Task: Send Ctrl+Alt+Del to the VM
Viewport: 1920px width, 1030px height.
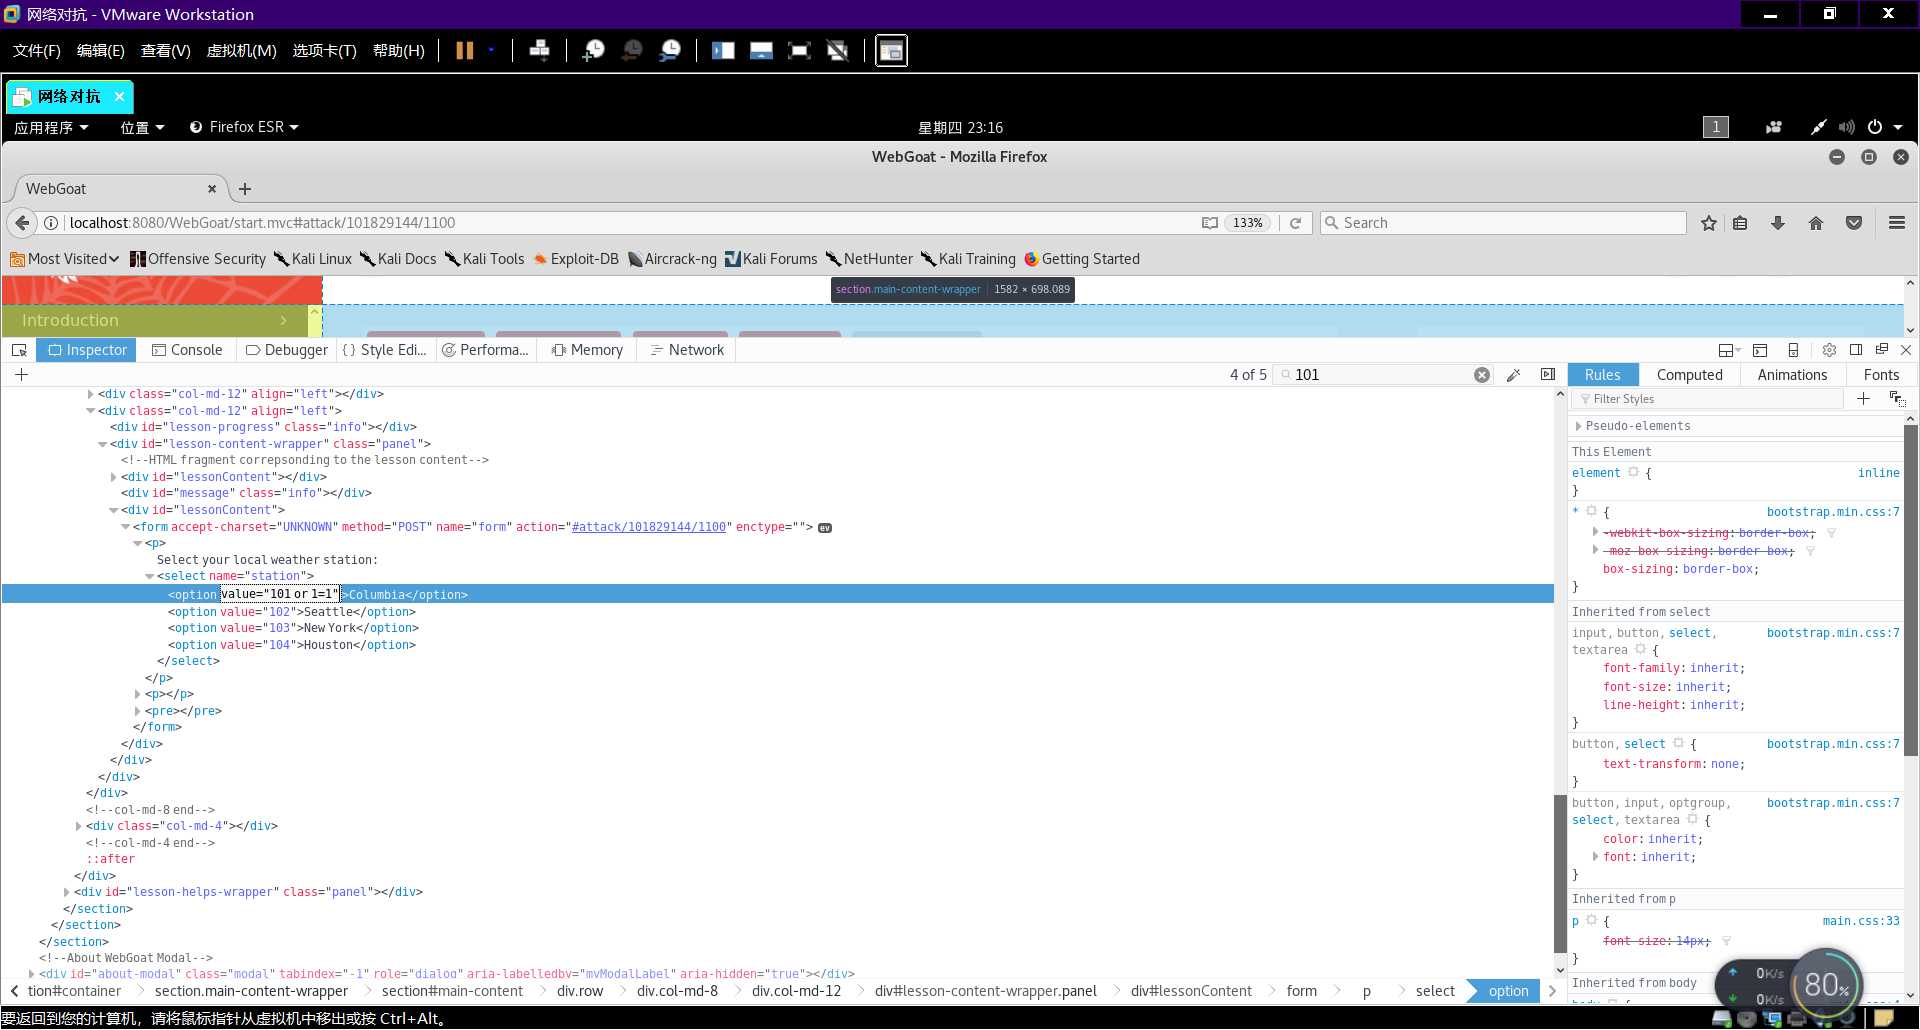Action: (539, 50)
